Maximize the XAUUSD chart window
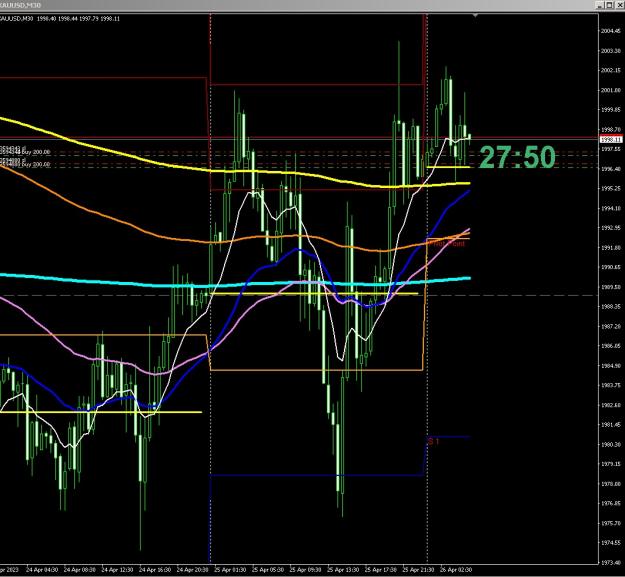Viewport: 625px width, 577px height. coord(609,5)
